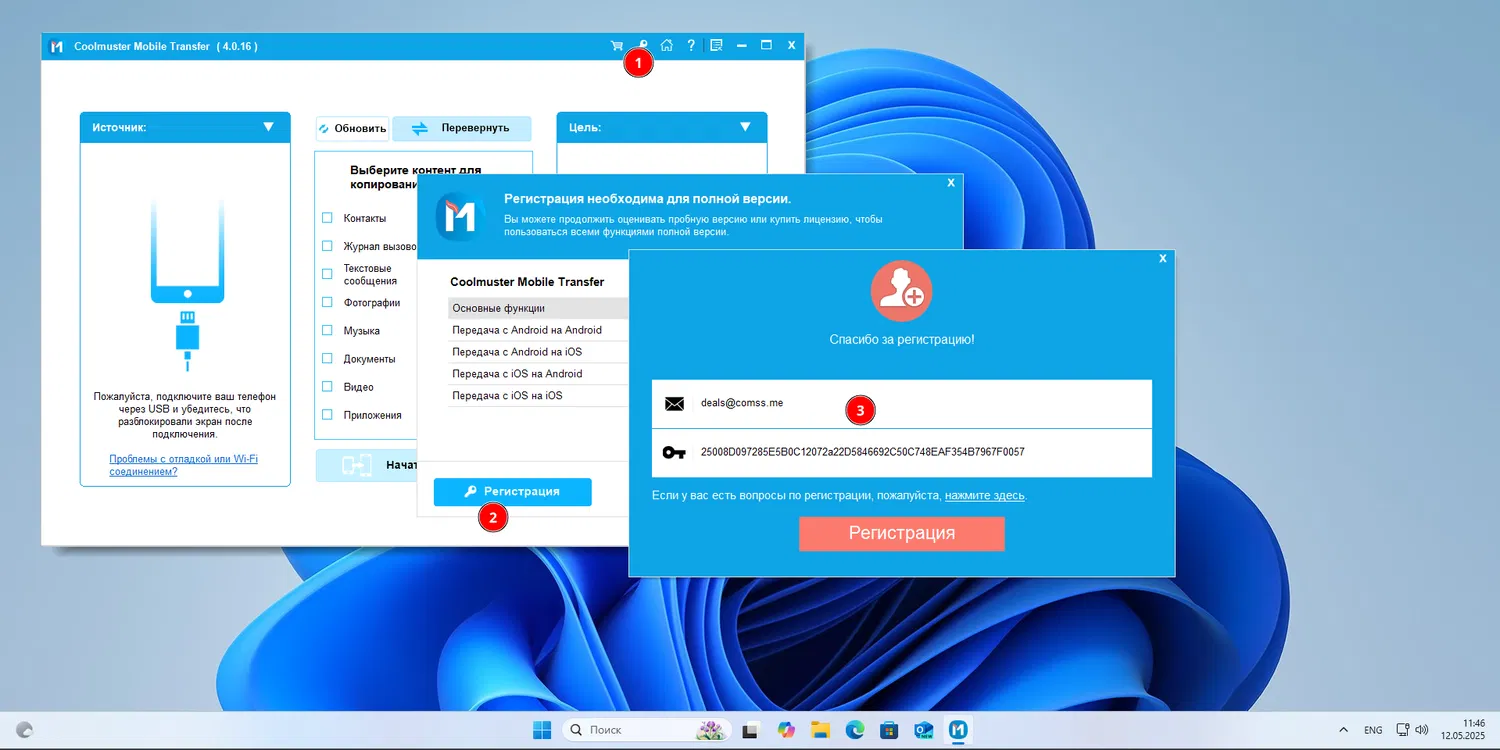Open the нажмите здесь link
The image size is (1500, 750).
point(985,496)
